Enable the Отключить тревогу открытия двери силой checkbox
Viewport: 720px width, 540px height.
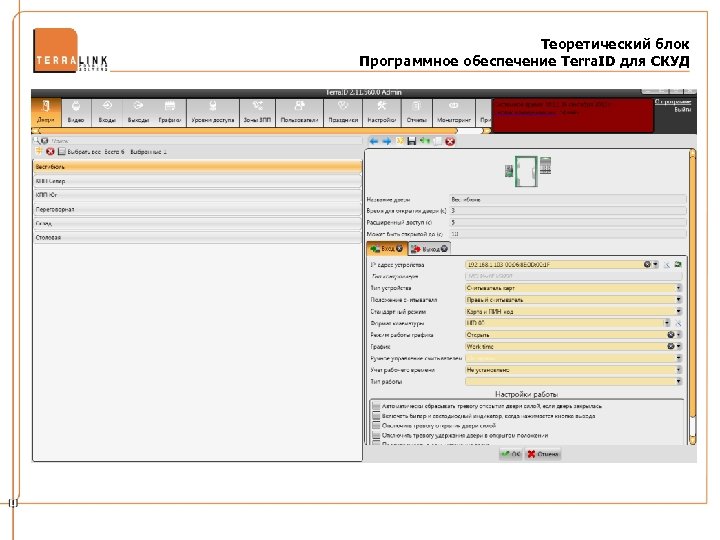point(377,425)
